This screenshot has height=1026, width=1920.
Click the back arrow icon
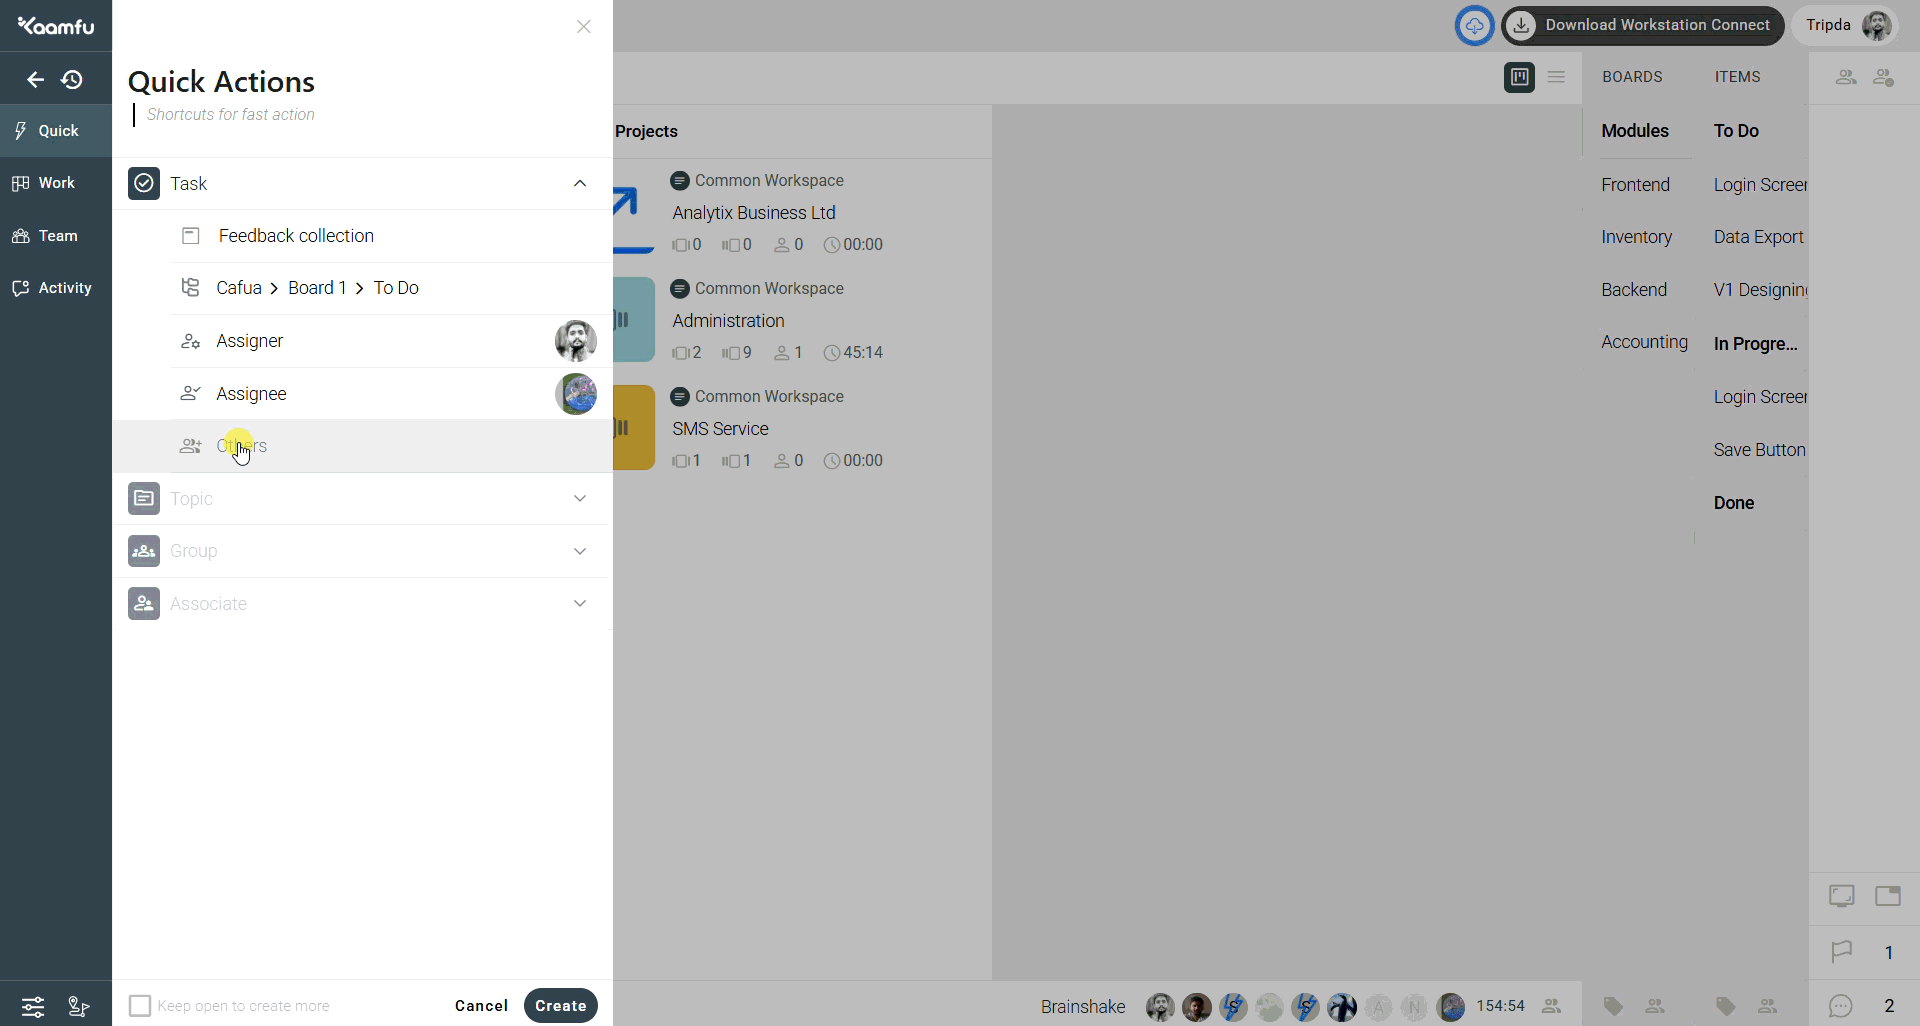[35, 80]
